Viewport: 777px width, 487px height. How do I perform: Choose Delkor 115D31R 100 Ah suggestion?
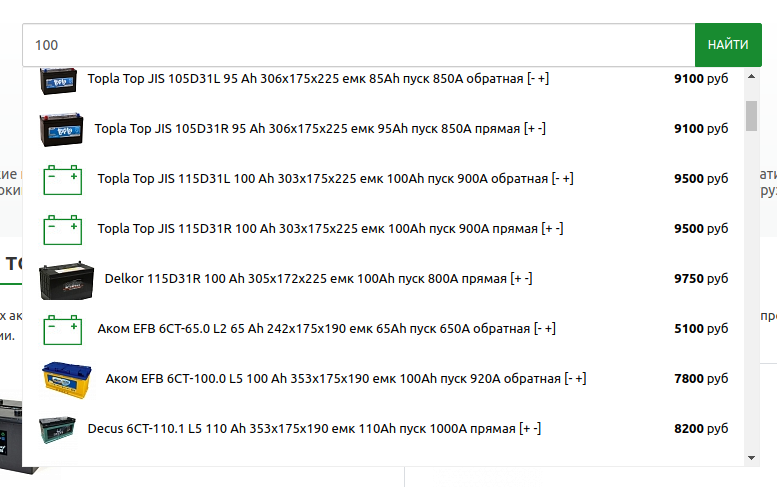point(318,279)
